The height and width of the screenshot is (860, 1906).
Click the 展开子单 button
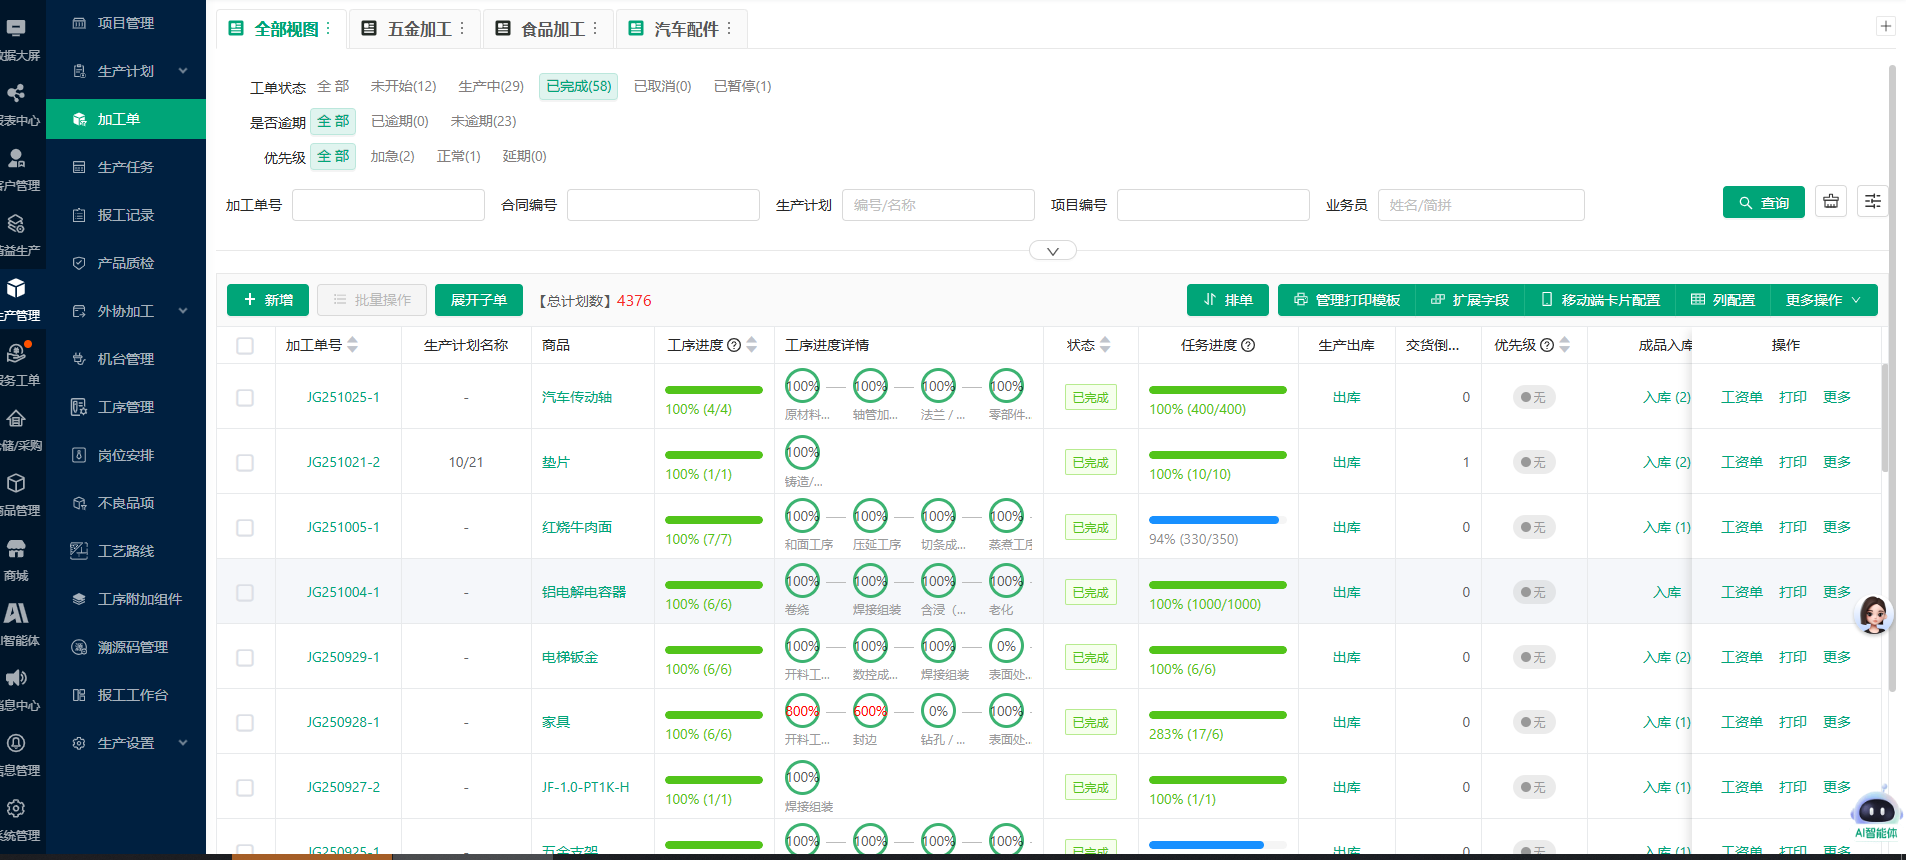point(479,300)
